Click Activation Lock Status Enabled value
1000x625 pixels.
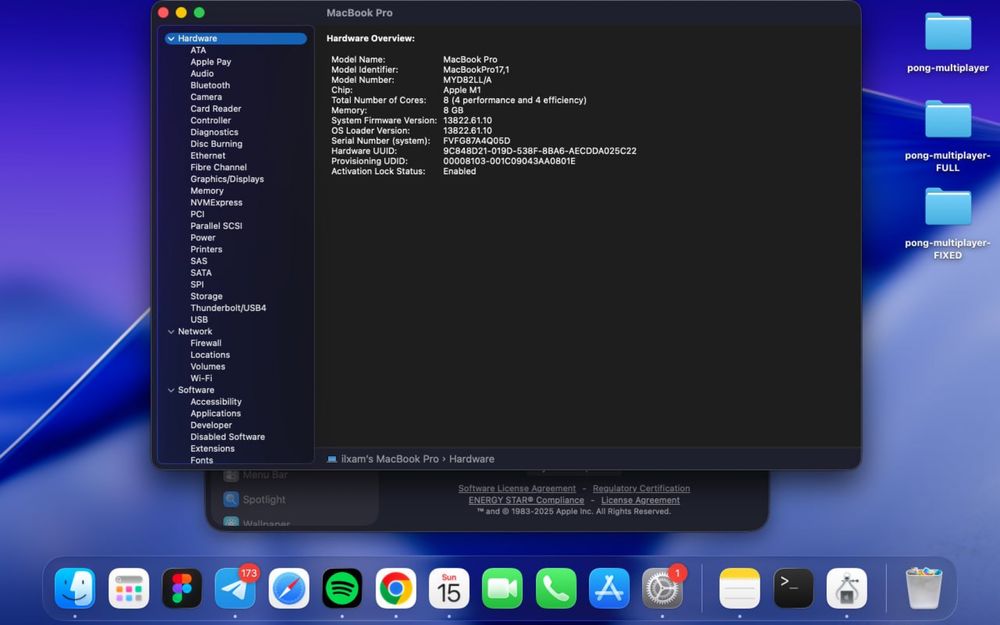pos(459,172)
